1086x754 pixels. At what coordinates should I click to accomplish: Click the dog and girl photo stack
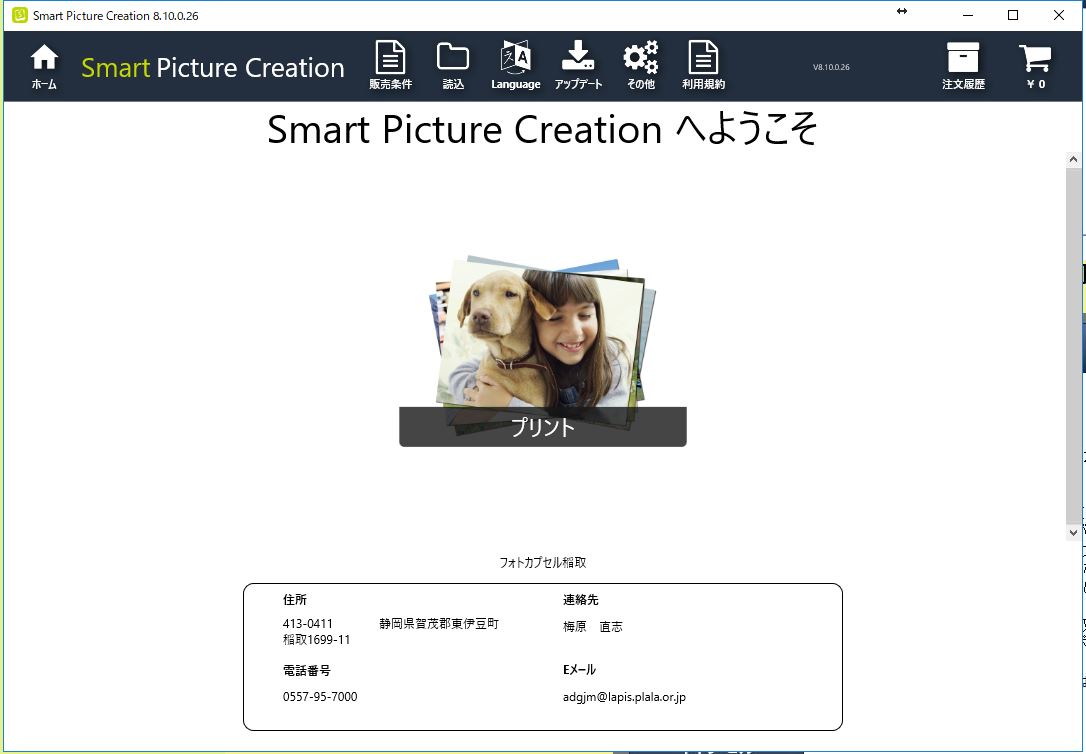click(x=542, y=335)
